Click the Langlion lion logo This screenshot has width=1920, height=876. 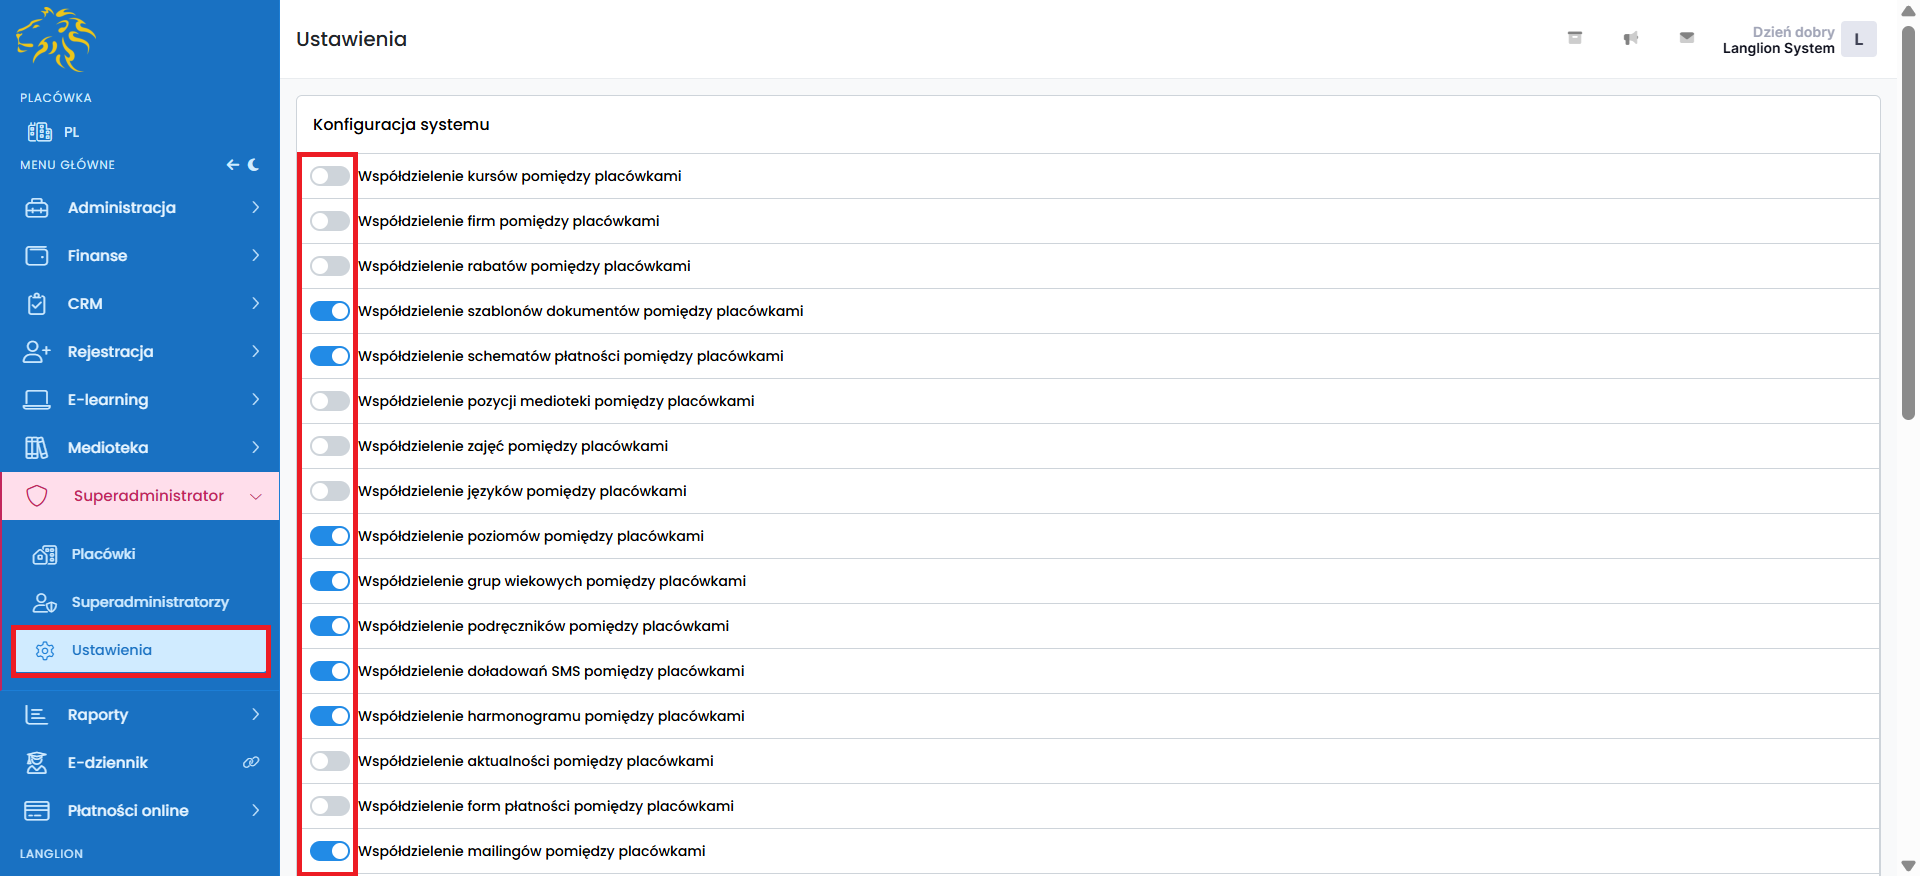(x=56, y=40)
